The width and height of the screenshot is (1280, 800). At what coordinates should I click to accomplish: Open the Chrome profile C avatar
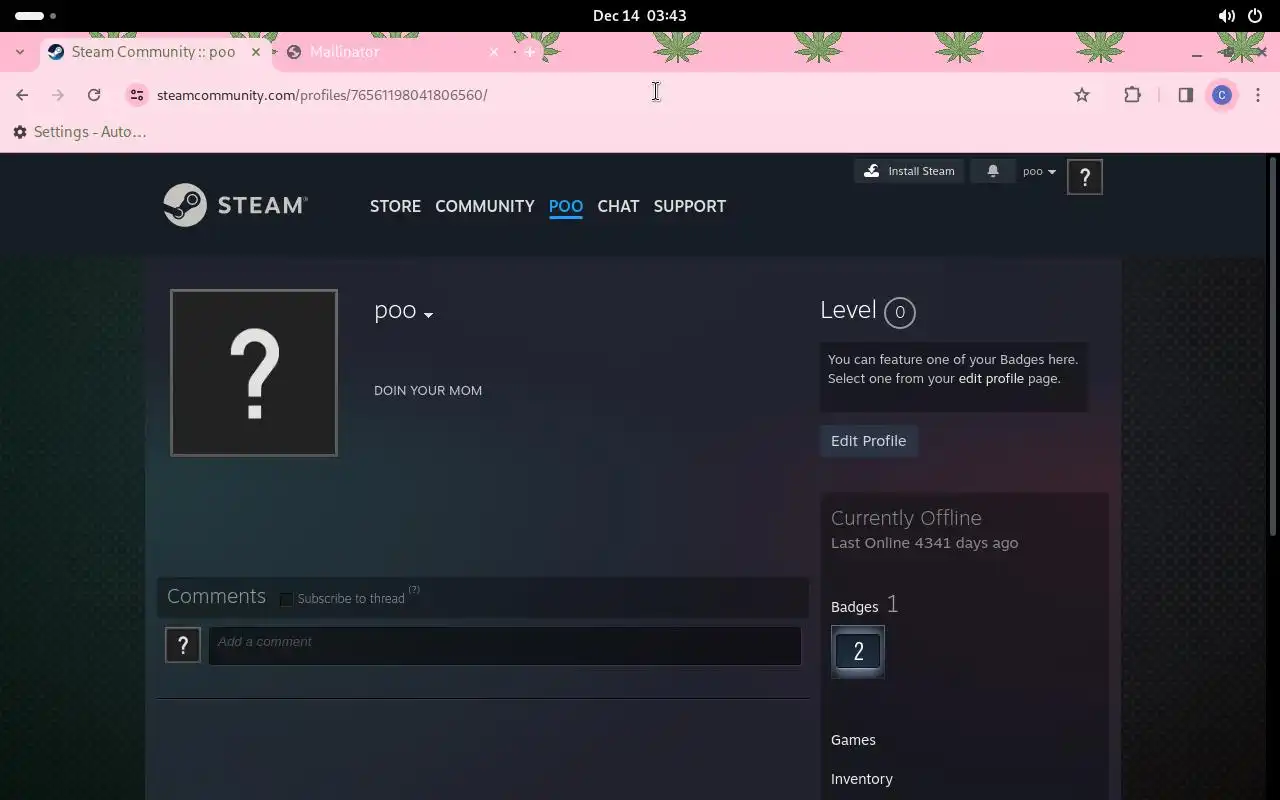point(1221,95)
